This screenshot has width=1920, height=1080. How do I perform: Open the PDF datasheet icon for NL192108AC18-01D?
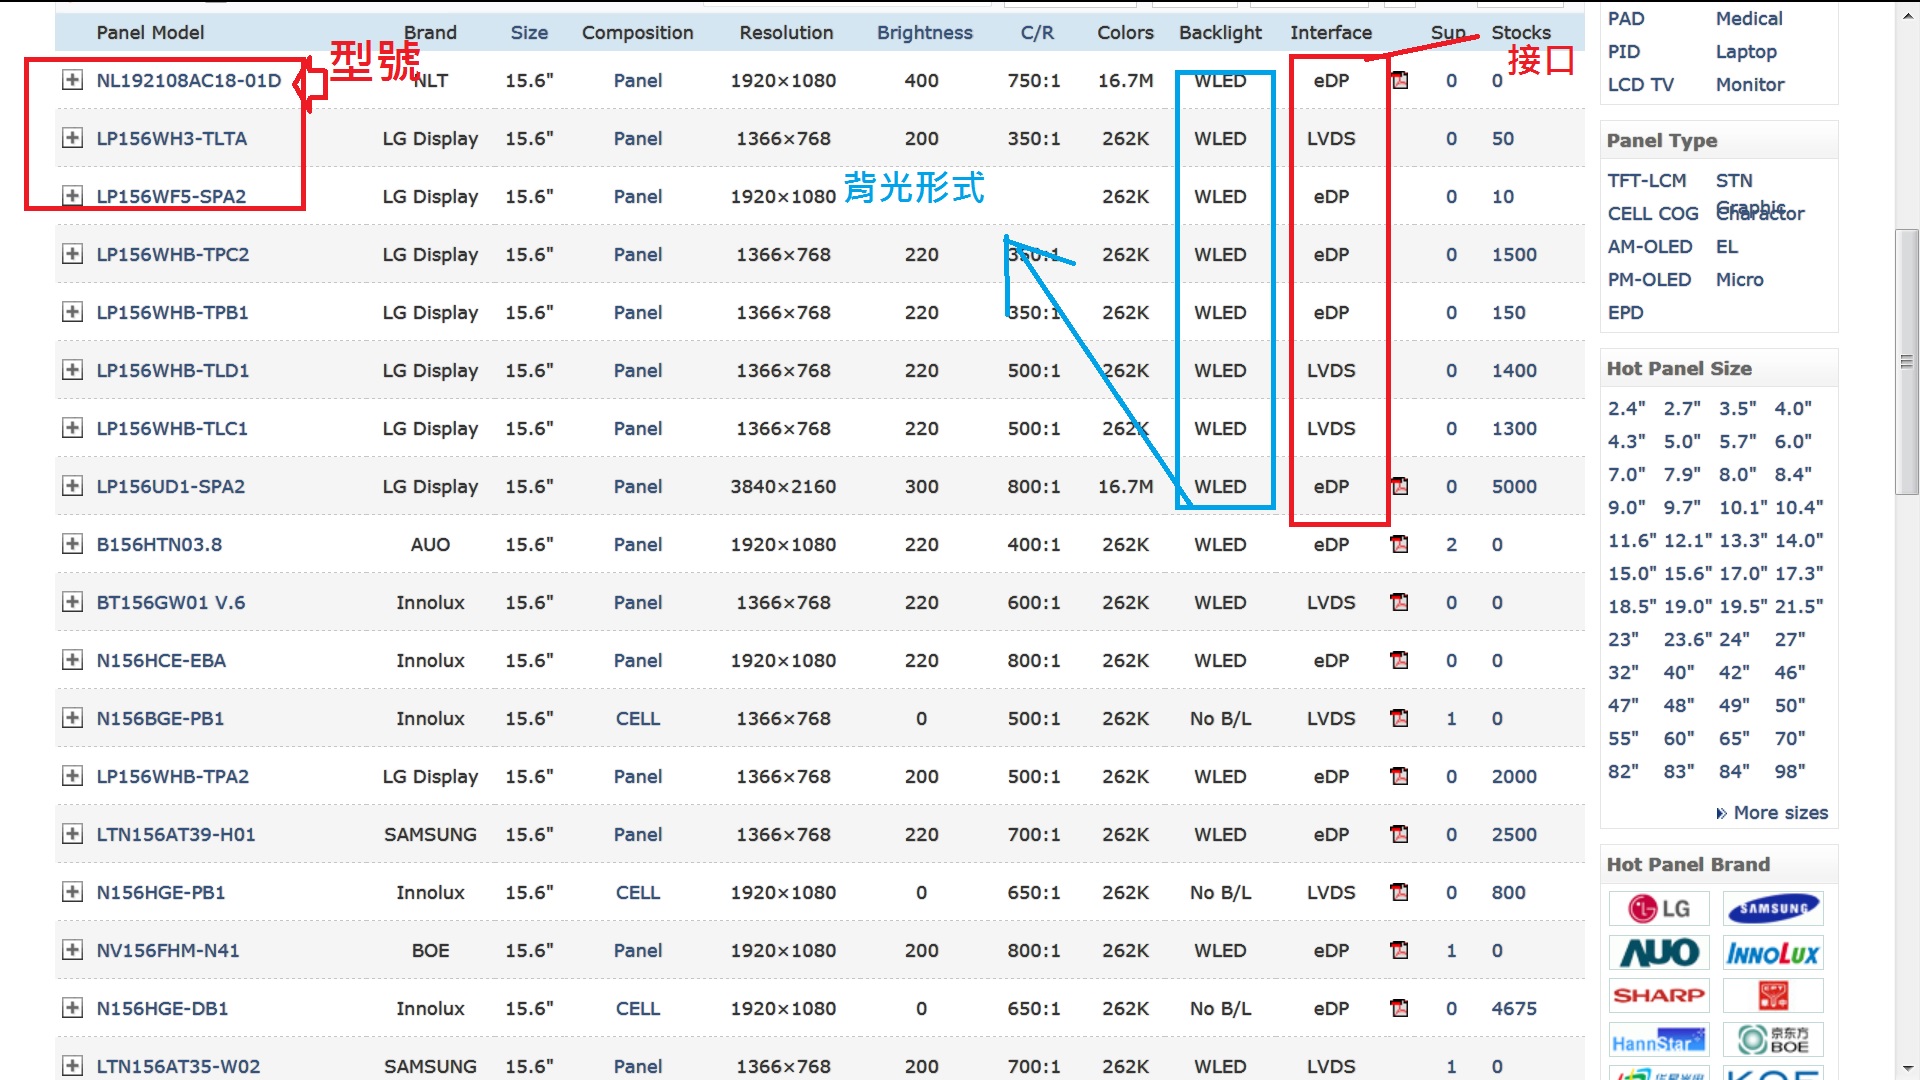(1400, 81)
